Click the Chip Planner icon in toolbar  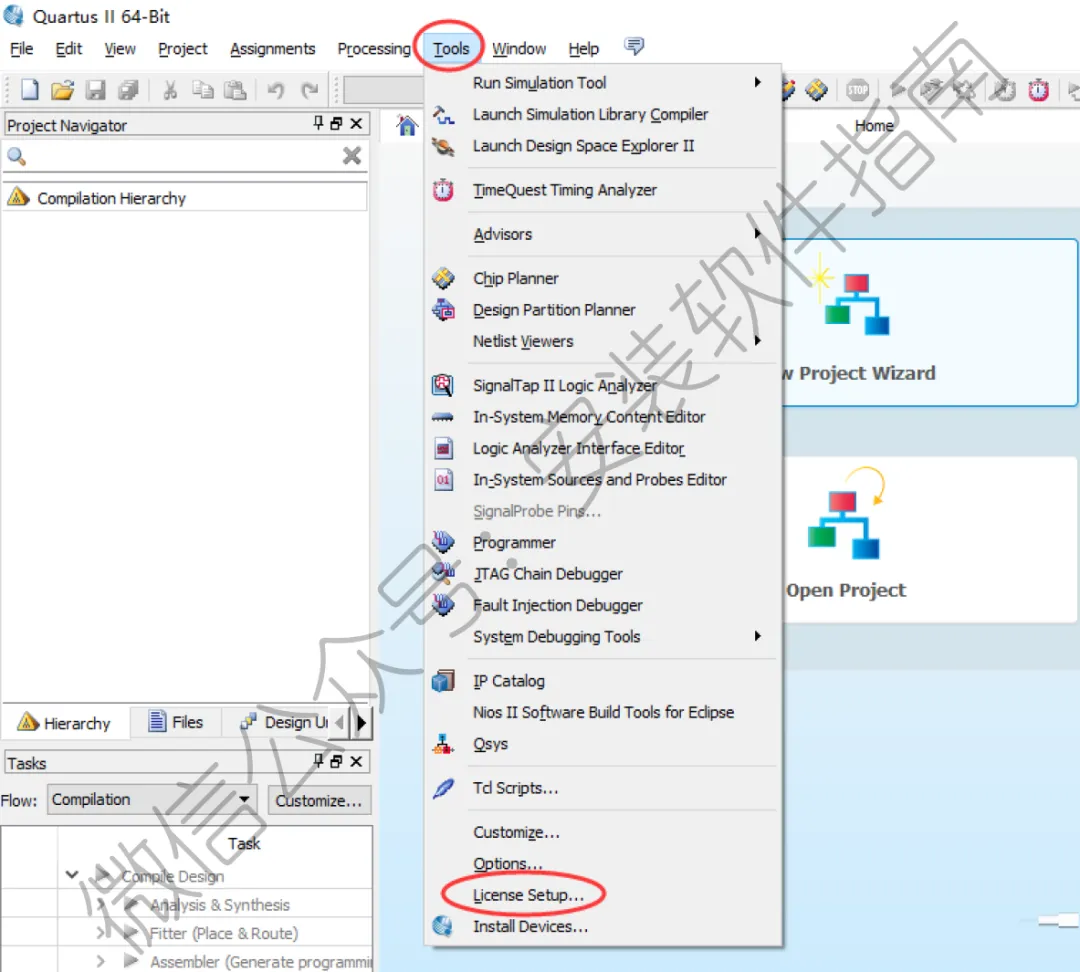816,90
